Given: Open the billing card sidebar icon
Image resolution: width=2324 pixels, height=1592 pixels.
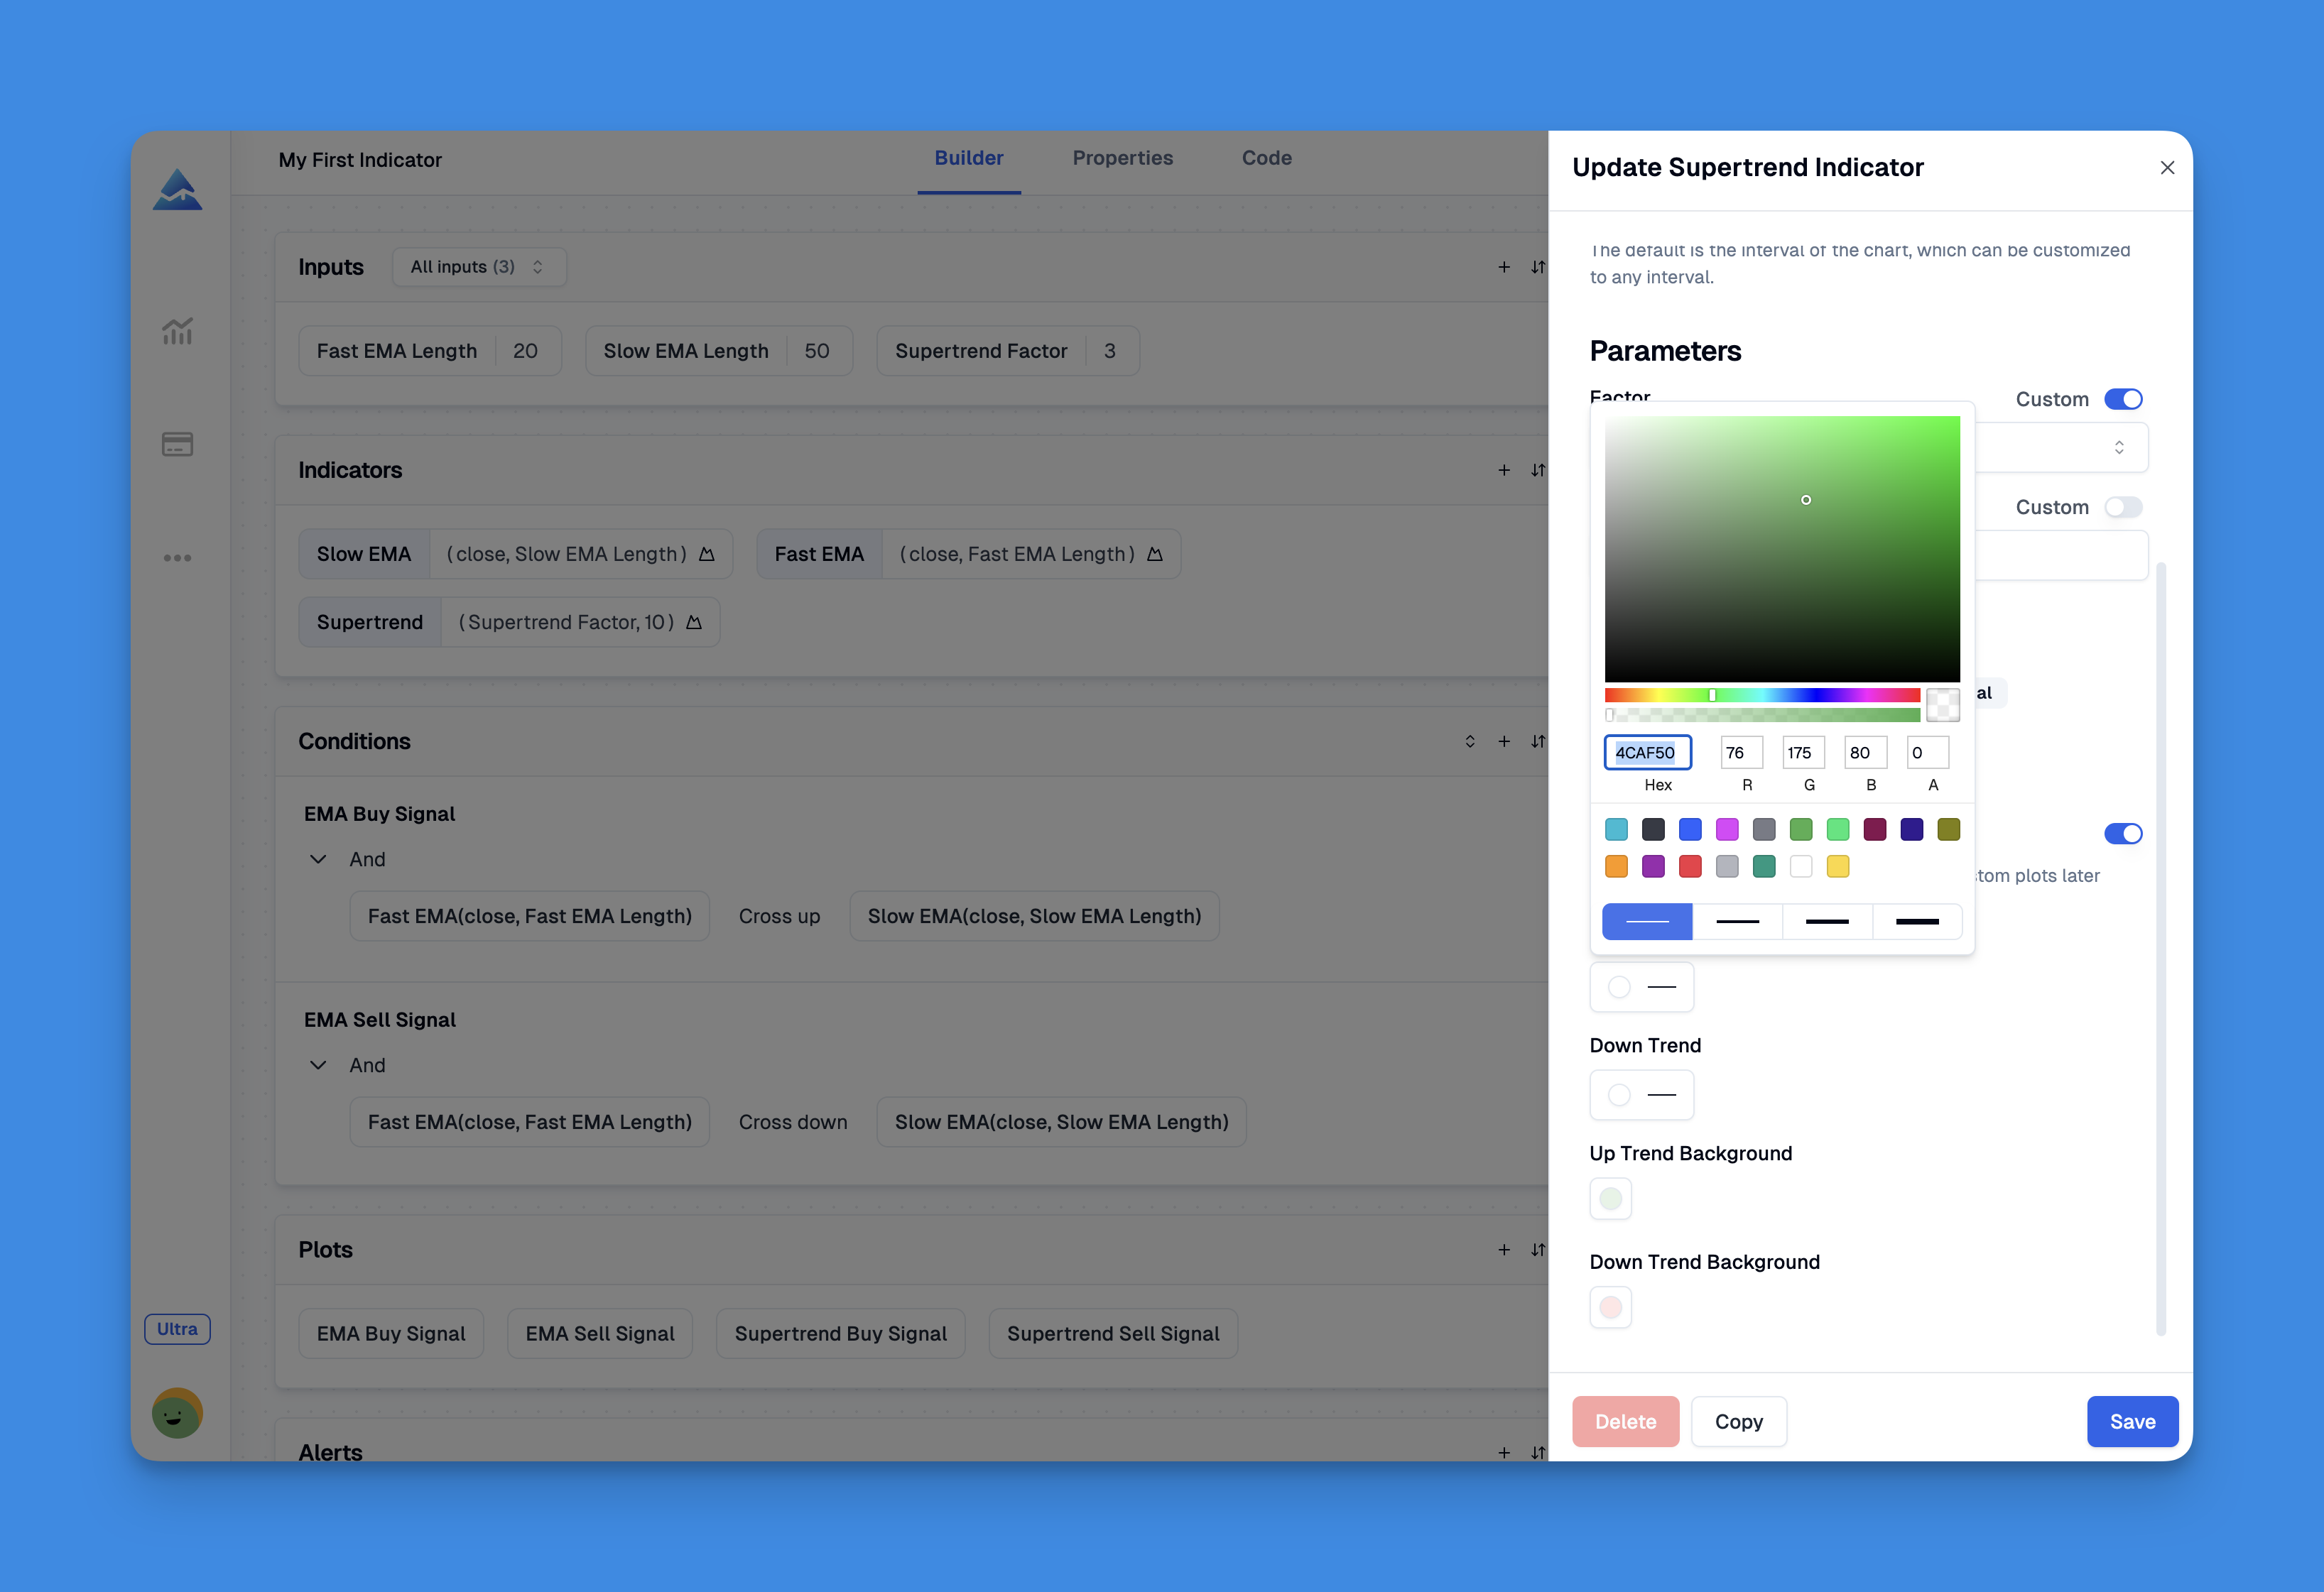Looking at the screenshot, I should (x=177, y=444).
